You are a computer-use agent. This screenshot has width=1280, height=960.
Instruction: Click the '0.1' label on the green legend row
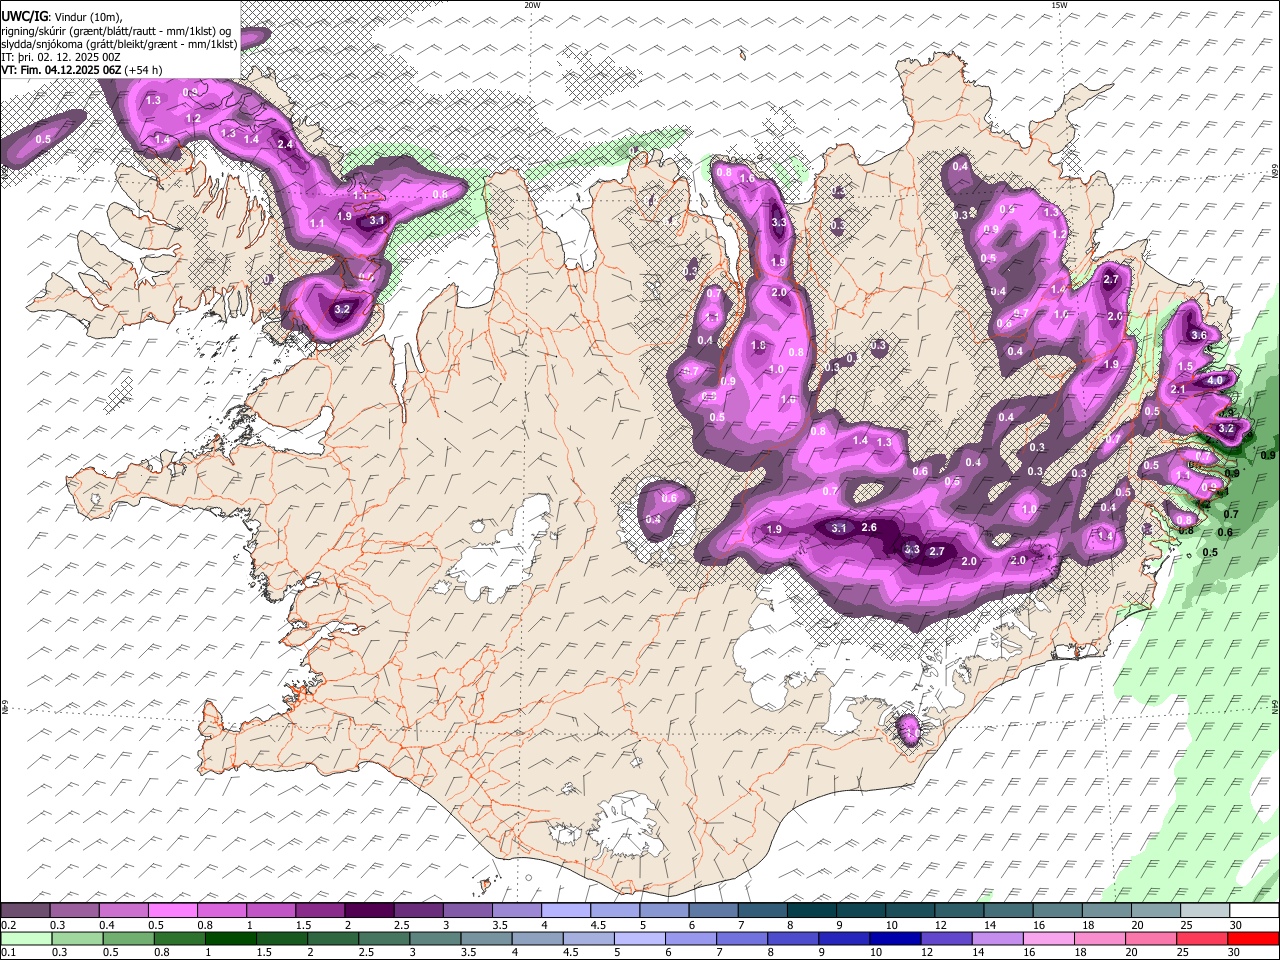[8, 952]
